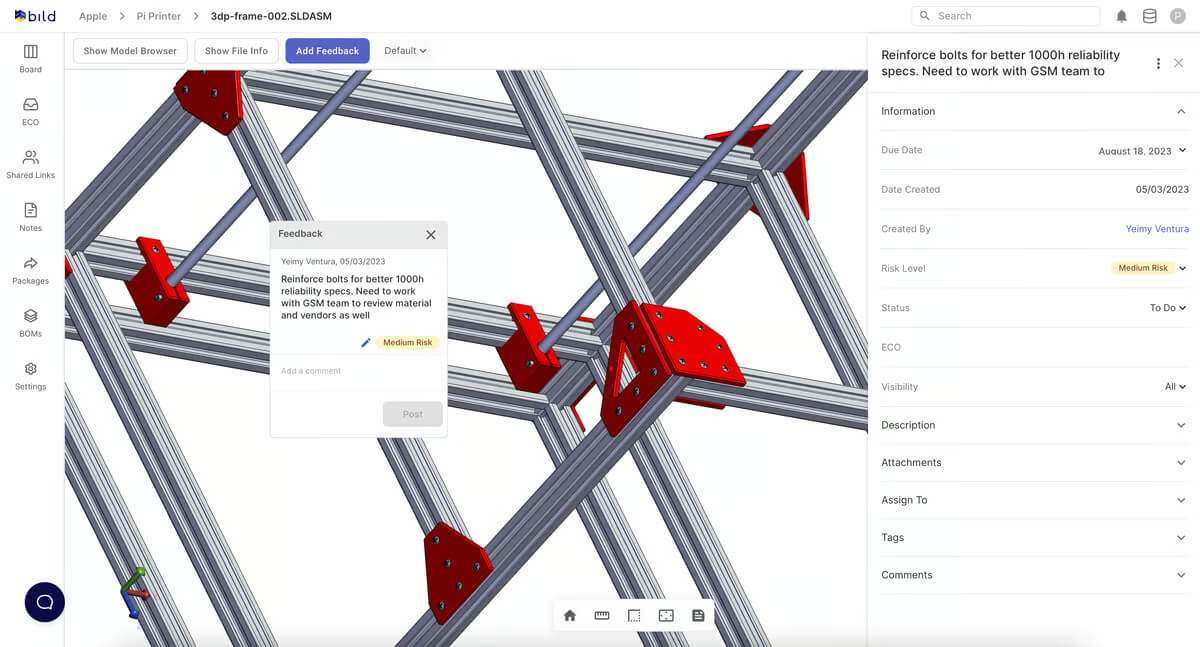The width and height of the screenshot is (1200, 647).
Task: Select the measure ruler tool
Action: click(x=602, y=616)
